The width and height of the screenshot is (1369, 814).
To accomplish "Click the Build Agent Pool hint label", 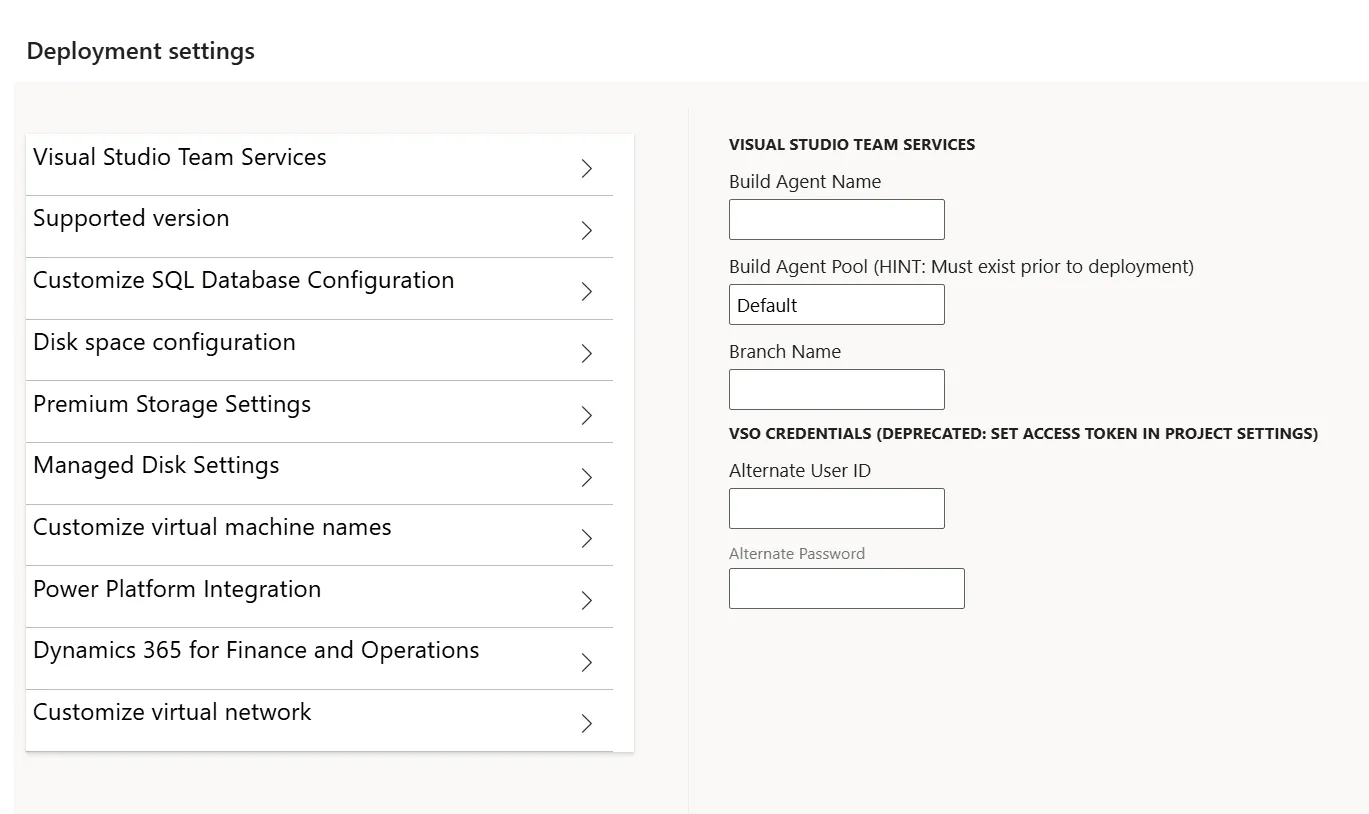I will point(961,267).
